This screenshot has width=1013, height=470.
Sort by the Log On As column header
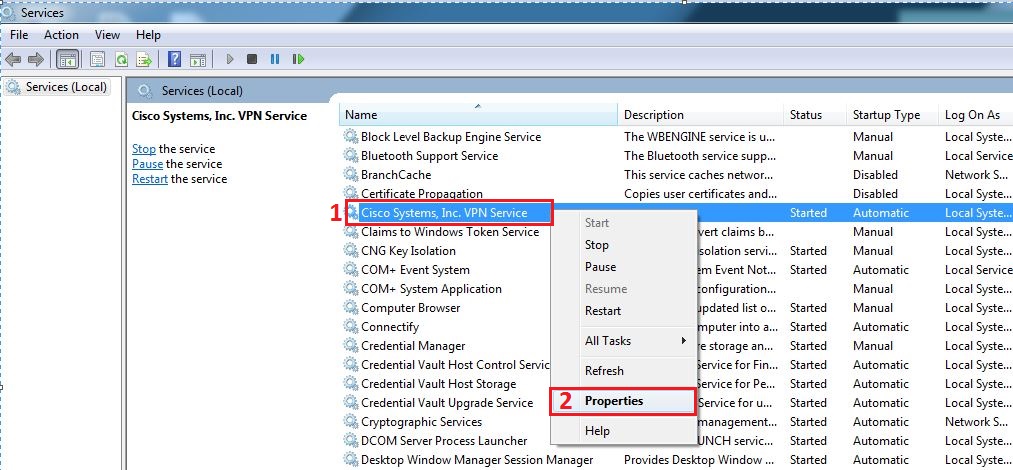[x=976, y=115]
